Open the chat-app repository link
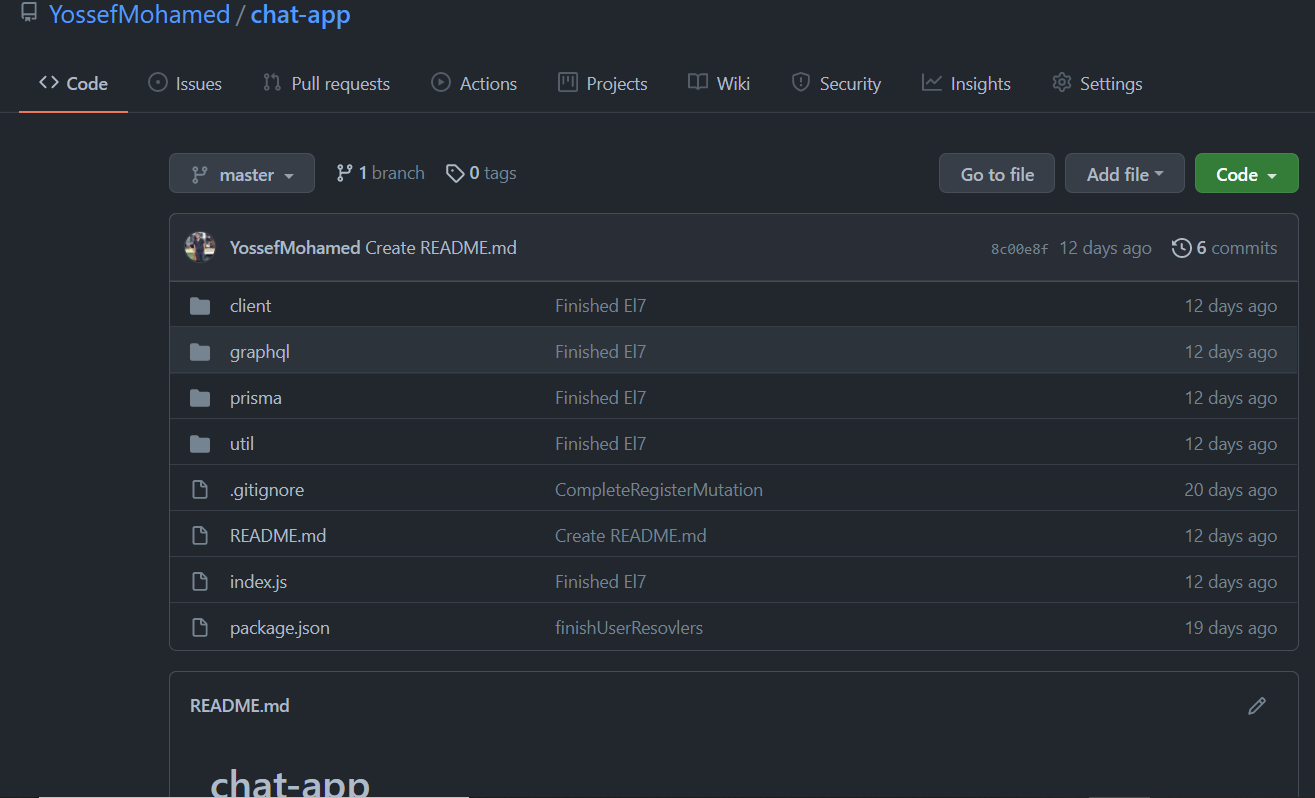1315x798 pixels. pos(300,14)
